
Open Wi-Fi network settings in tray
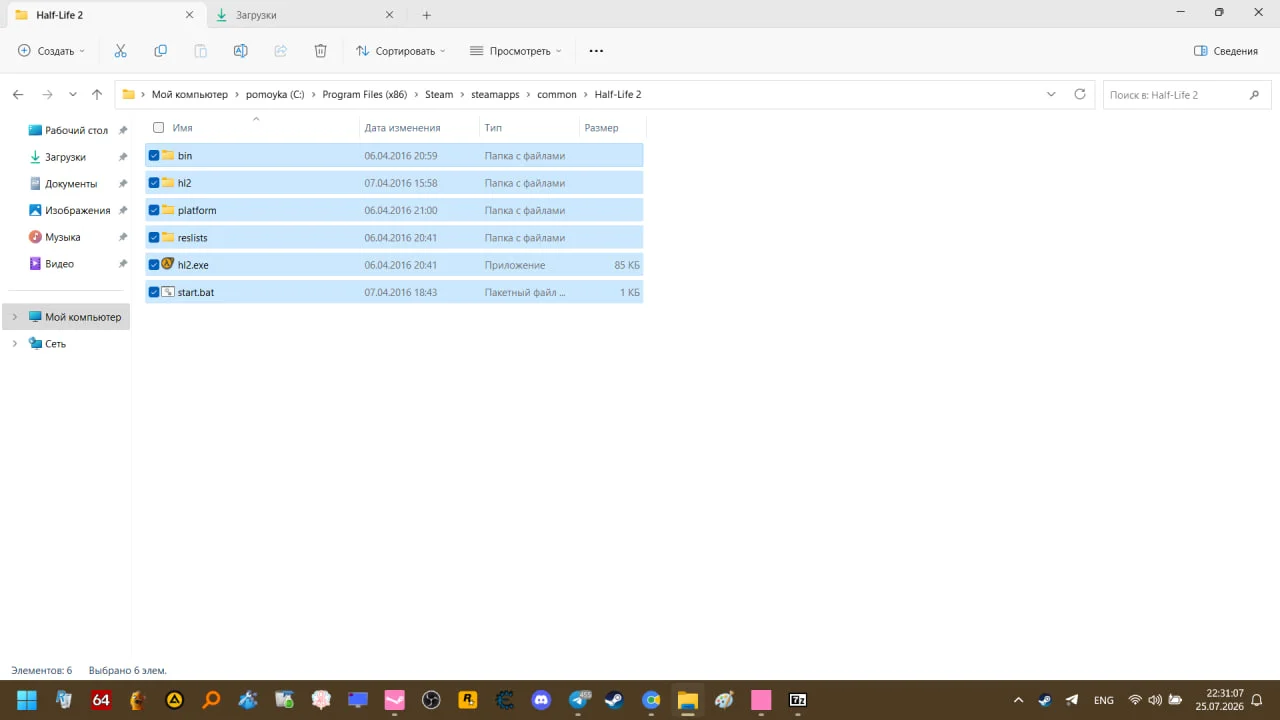point(1135,700)
